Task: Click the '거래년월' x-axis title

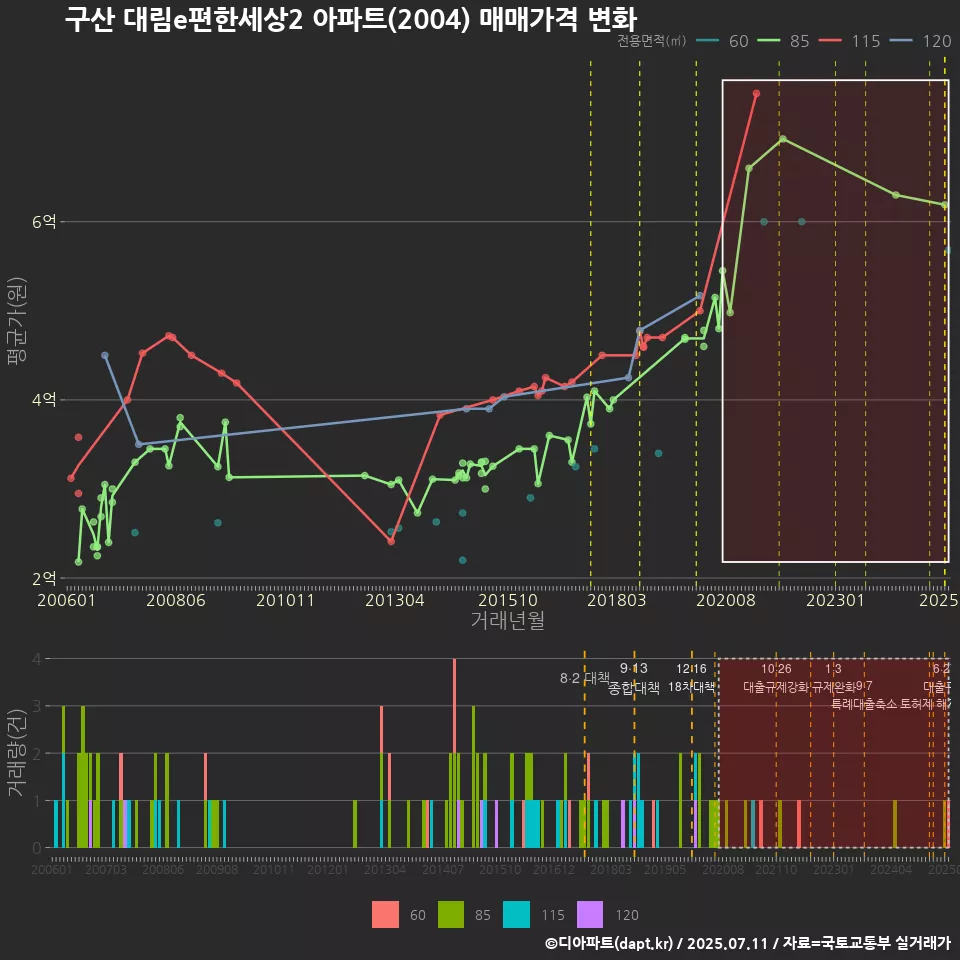Action: point(508,620)
